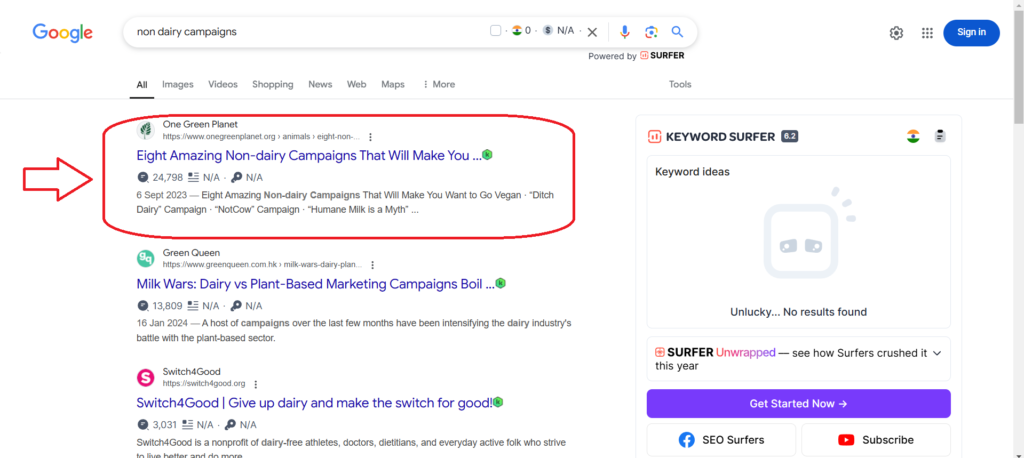Click green Surfer badge beside Switch4Good title
The height and width of the screenshot is (458, 1024).
pyautogui.click(x=498, y=402)
